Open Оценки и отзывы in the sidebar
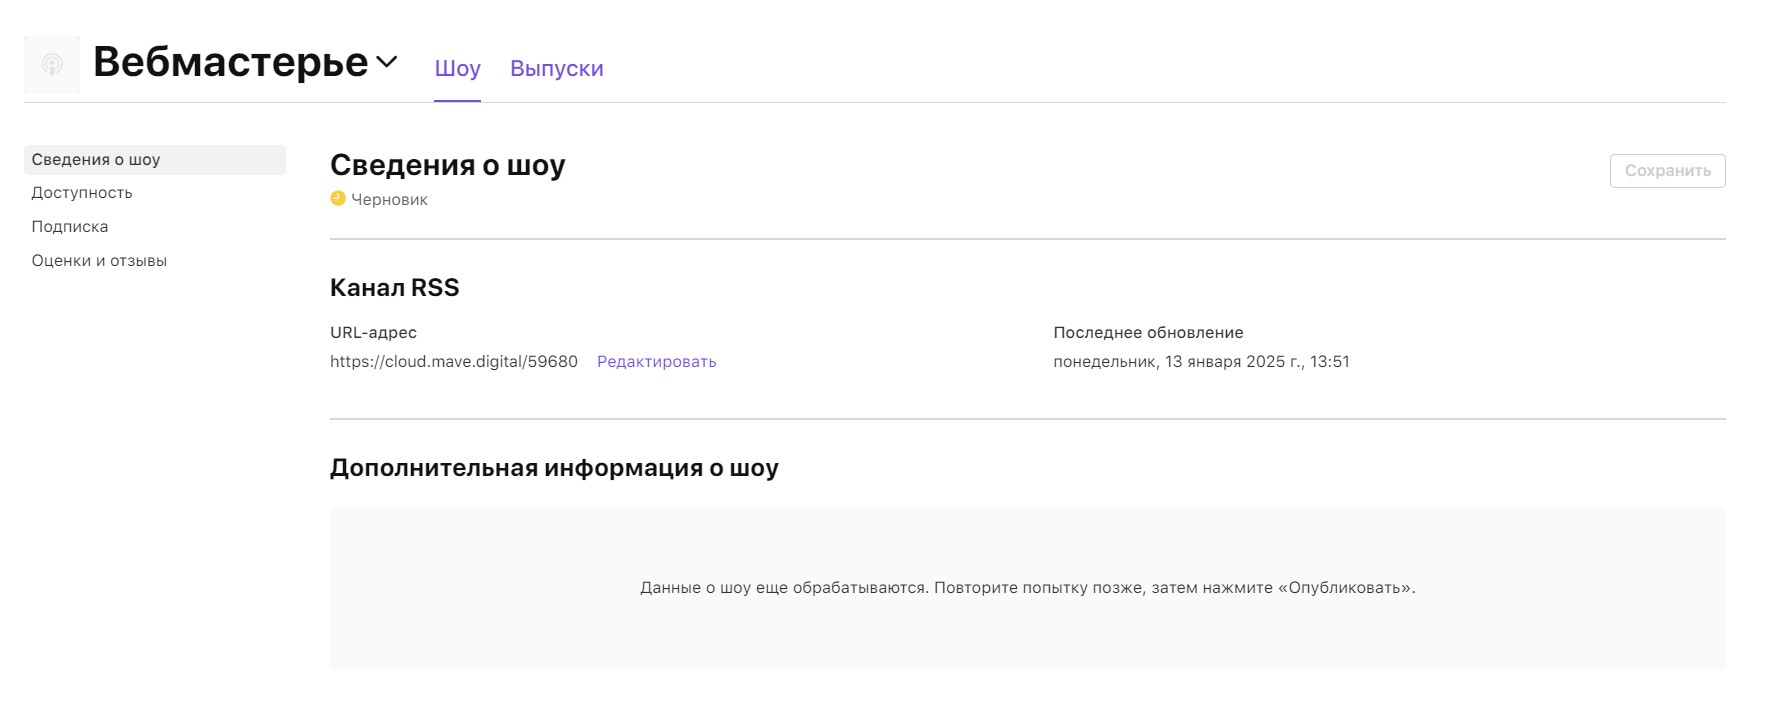This screenshot has width=1768, height=717. 99,261
